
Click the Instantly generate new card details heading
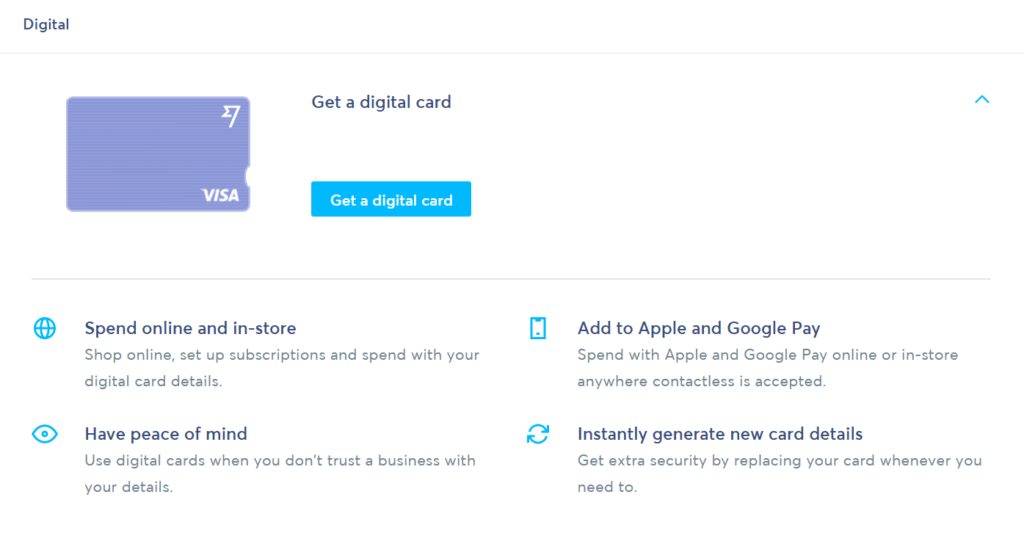[720, 434]
